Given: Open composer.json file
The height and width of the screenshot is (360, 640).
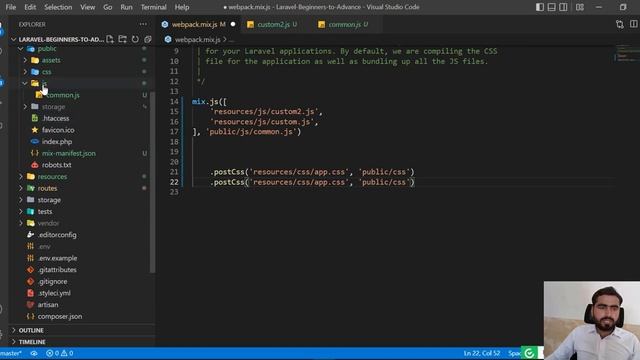Looking at the screenshot, I should [60, 316].
